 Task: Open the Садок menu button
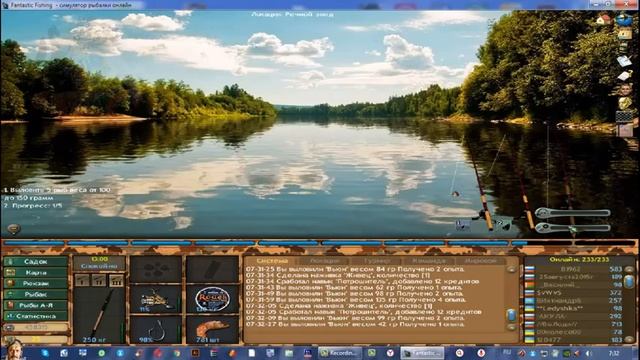(x=36, y=261)
